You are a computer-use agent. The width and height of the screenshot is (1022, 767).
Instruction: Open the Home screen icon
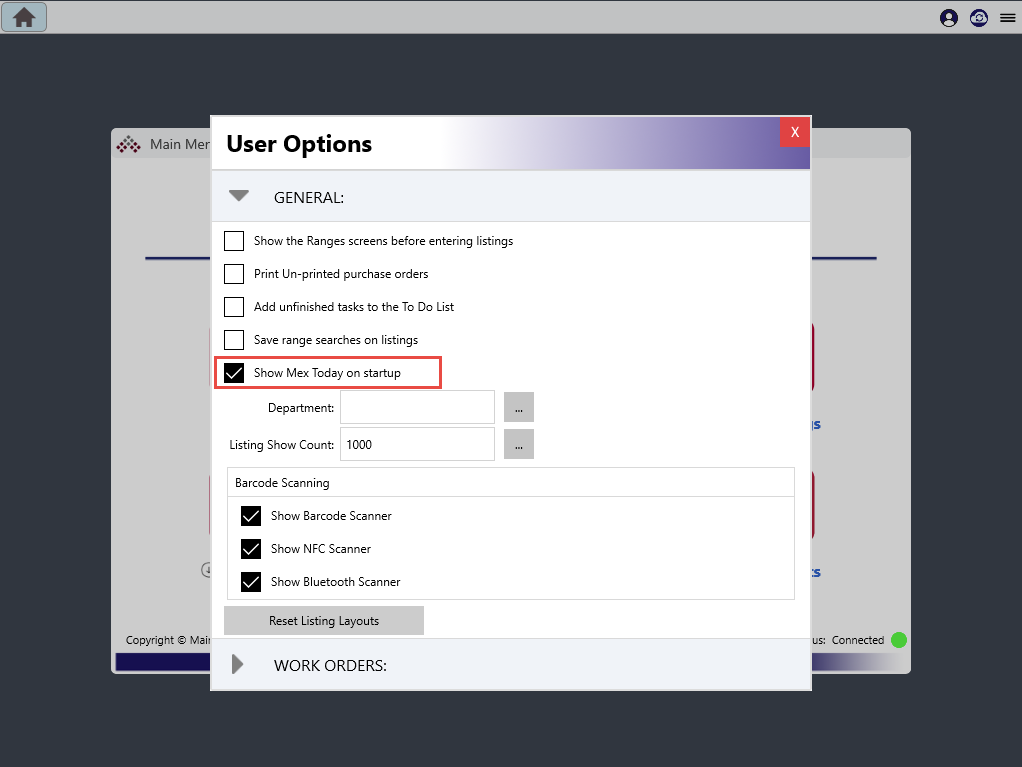pos(24,17)
